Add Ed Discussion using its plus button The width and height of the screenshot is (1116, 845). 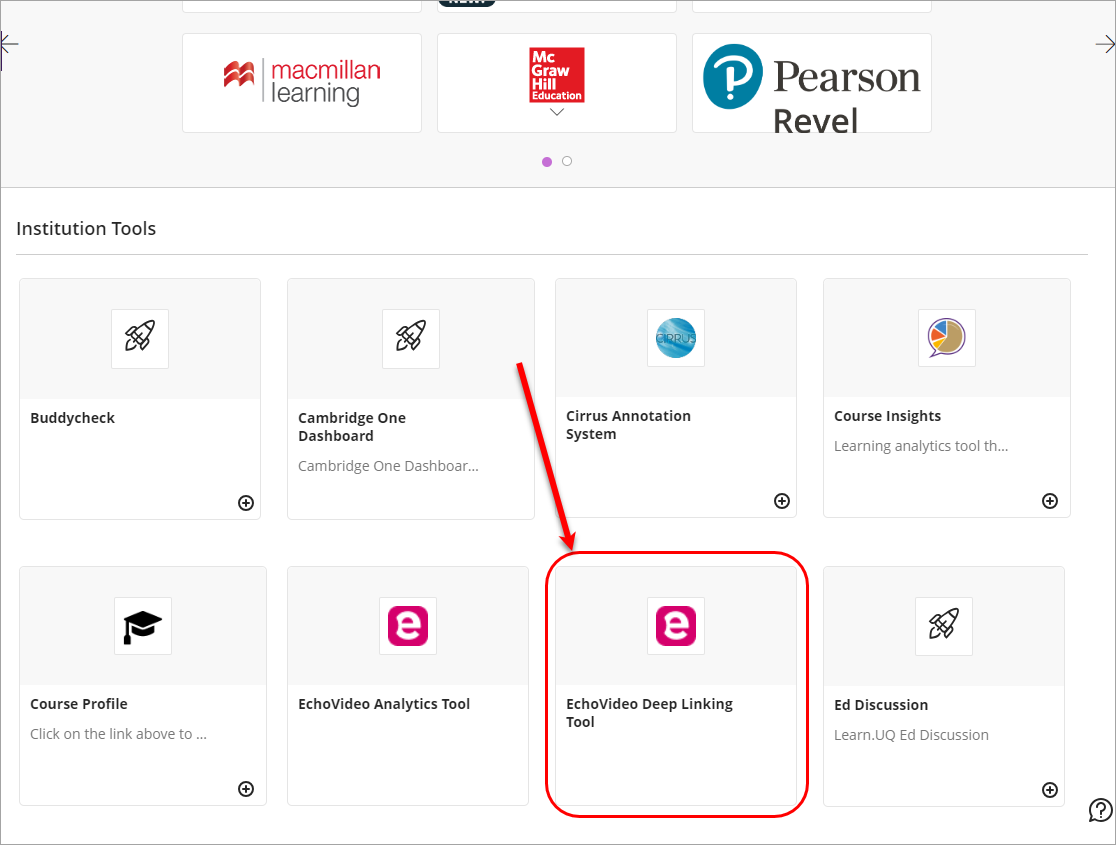pos(1050,790)
